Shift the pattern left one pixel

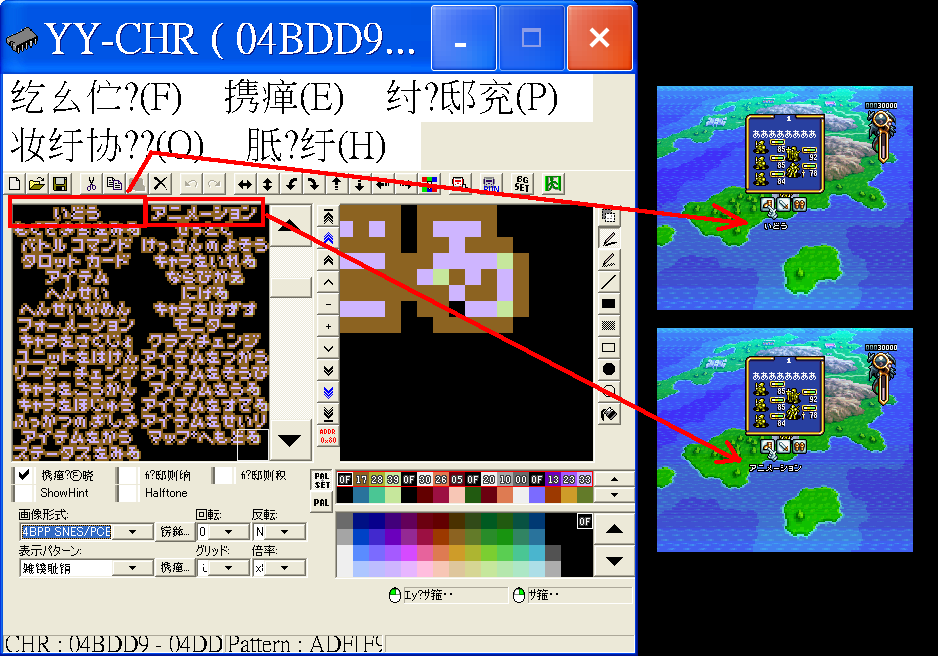tap(383, 184)
